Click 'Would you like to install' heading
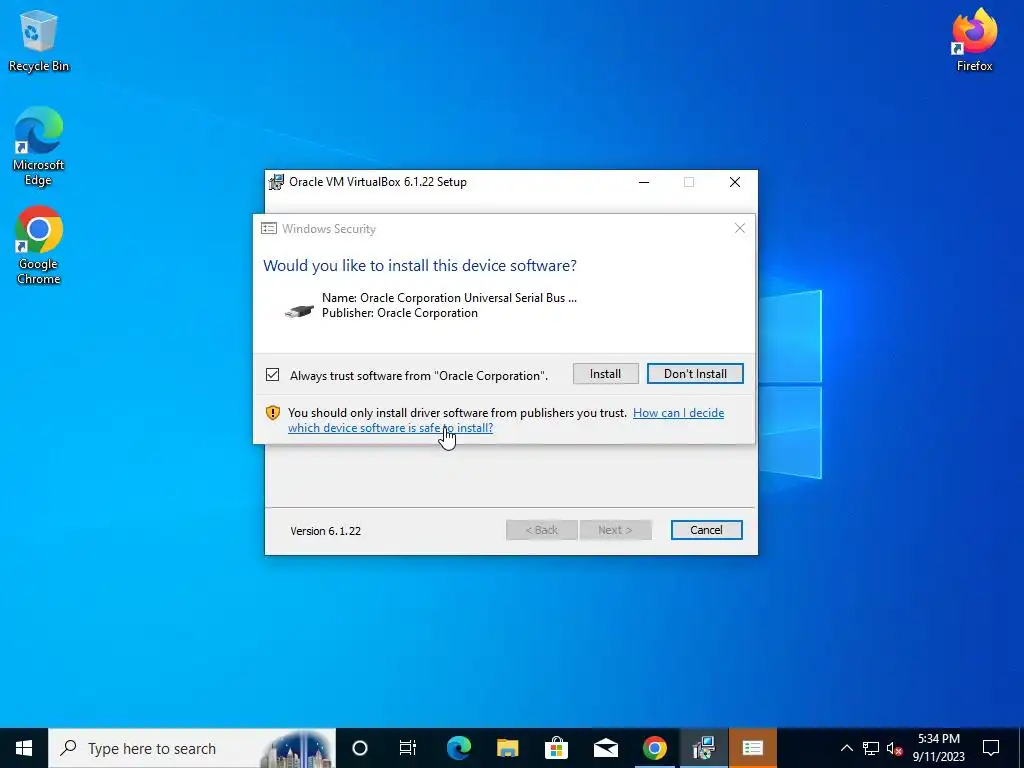Screen dimensions: 1024x768 pyautogui.click(x=420, y=266)
